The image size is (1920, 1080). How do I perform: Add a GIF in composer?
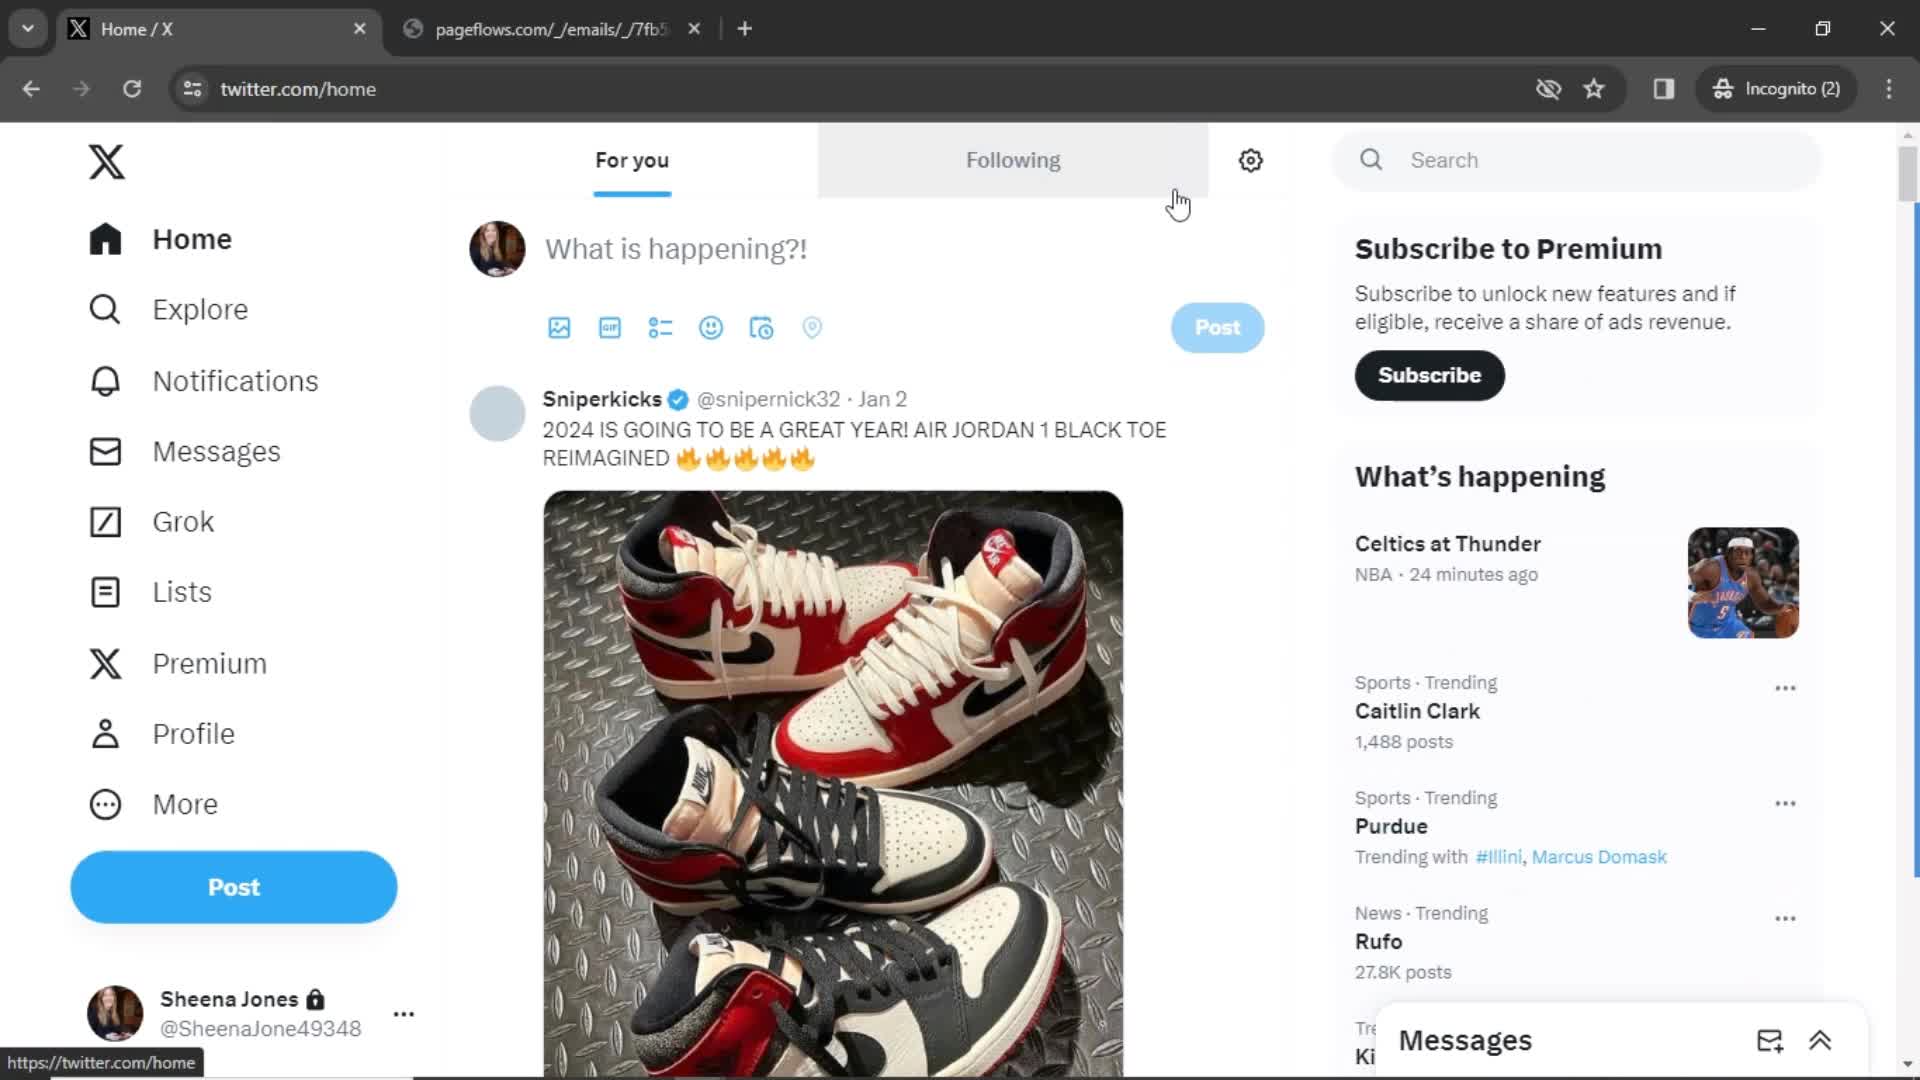click(x=610, y=328)
